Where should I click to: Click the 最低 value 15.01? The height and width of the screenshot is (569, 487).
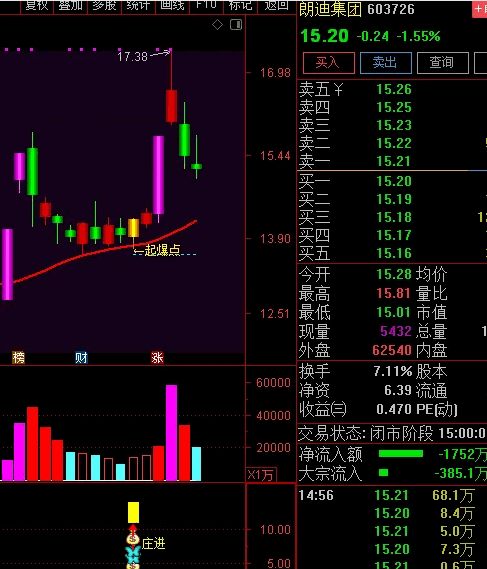click(394, 312)
